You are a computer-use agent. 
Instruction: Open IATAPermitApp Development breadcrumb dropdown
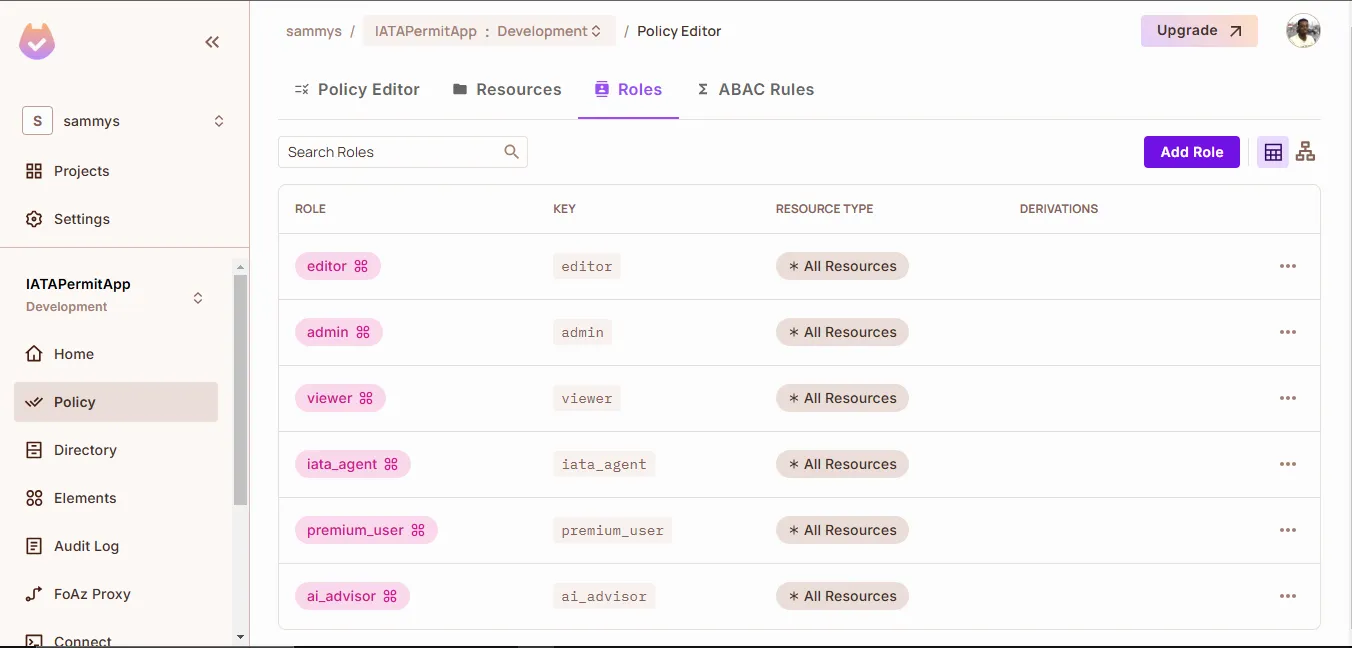(x=488, y=31)
